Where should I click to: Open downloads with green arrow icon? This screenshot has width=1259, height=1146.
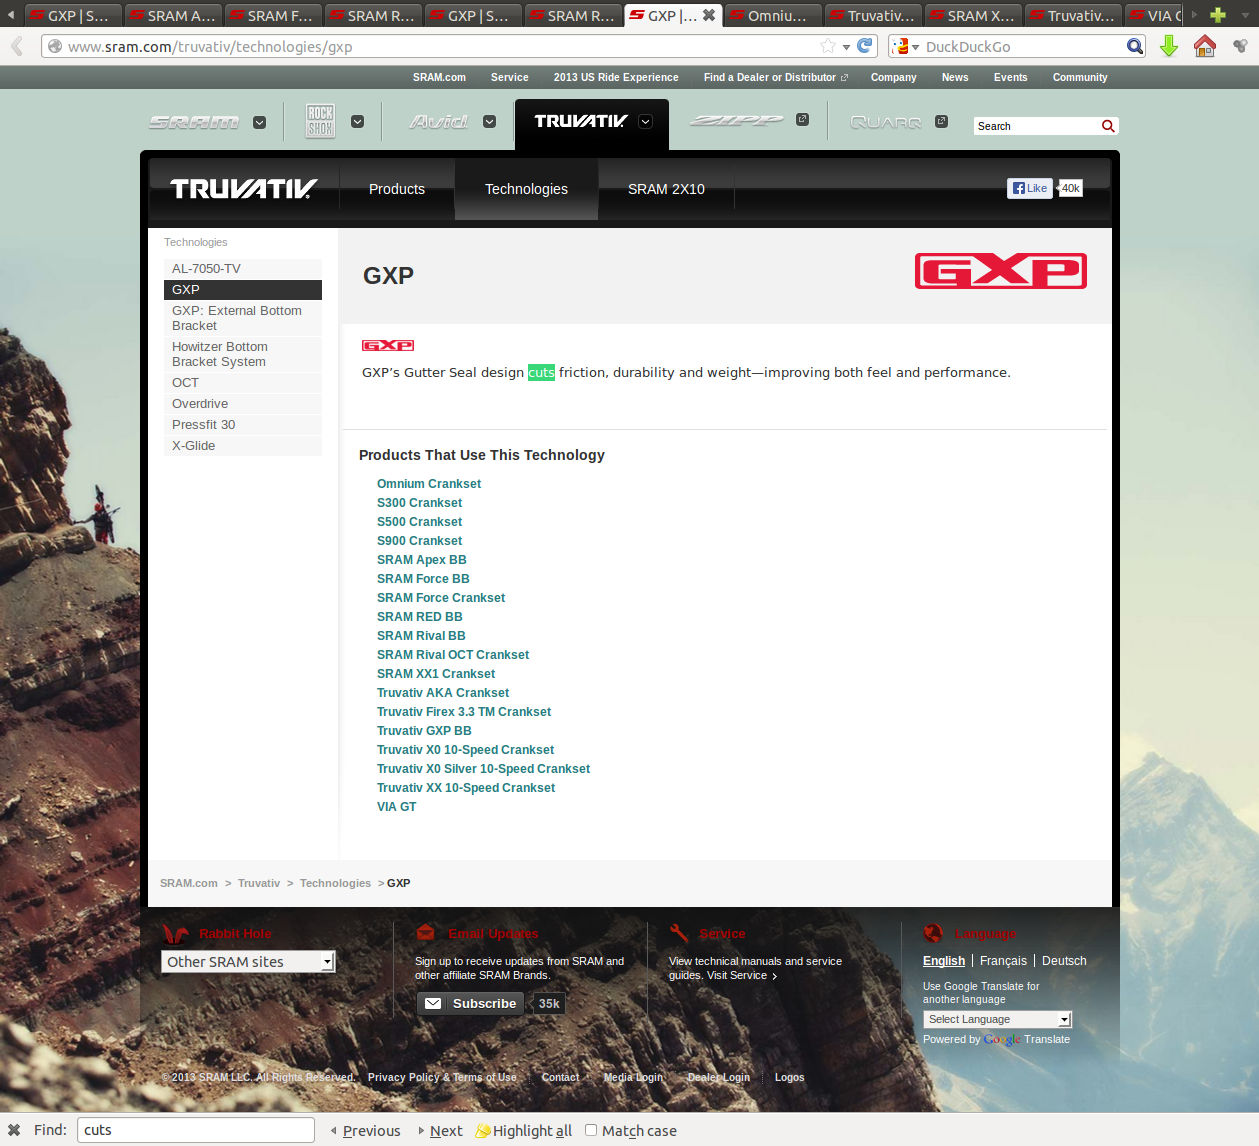click(1168, 46)
